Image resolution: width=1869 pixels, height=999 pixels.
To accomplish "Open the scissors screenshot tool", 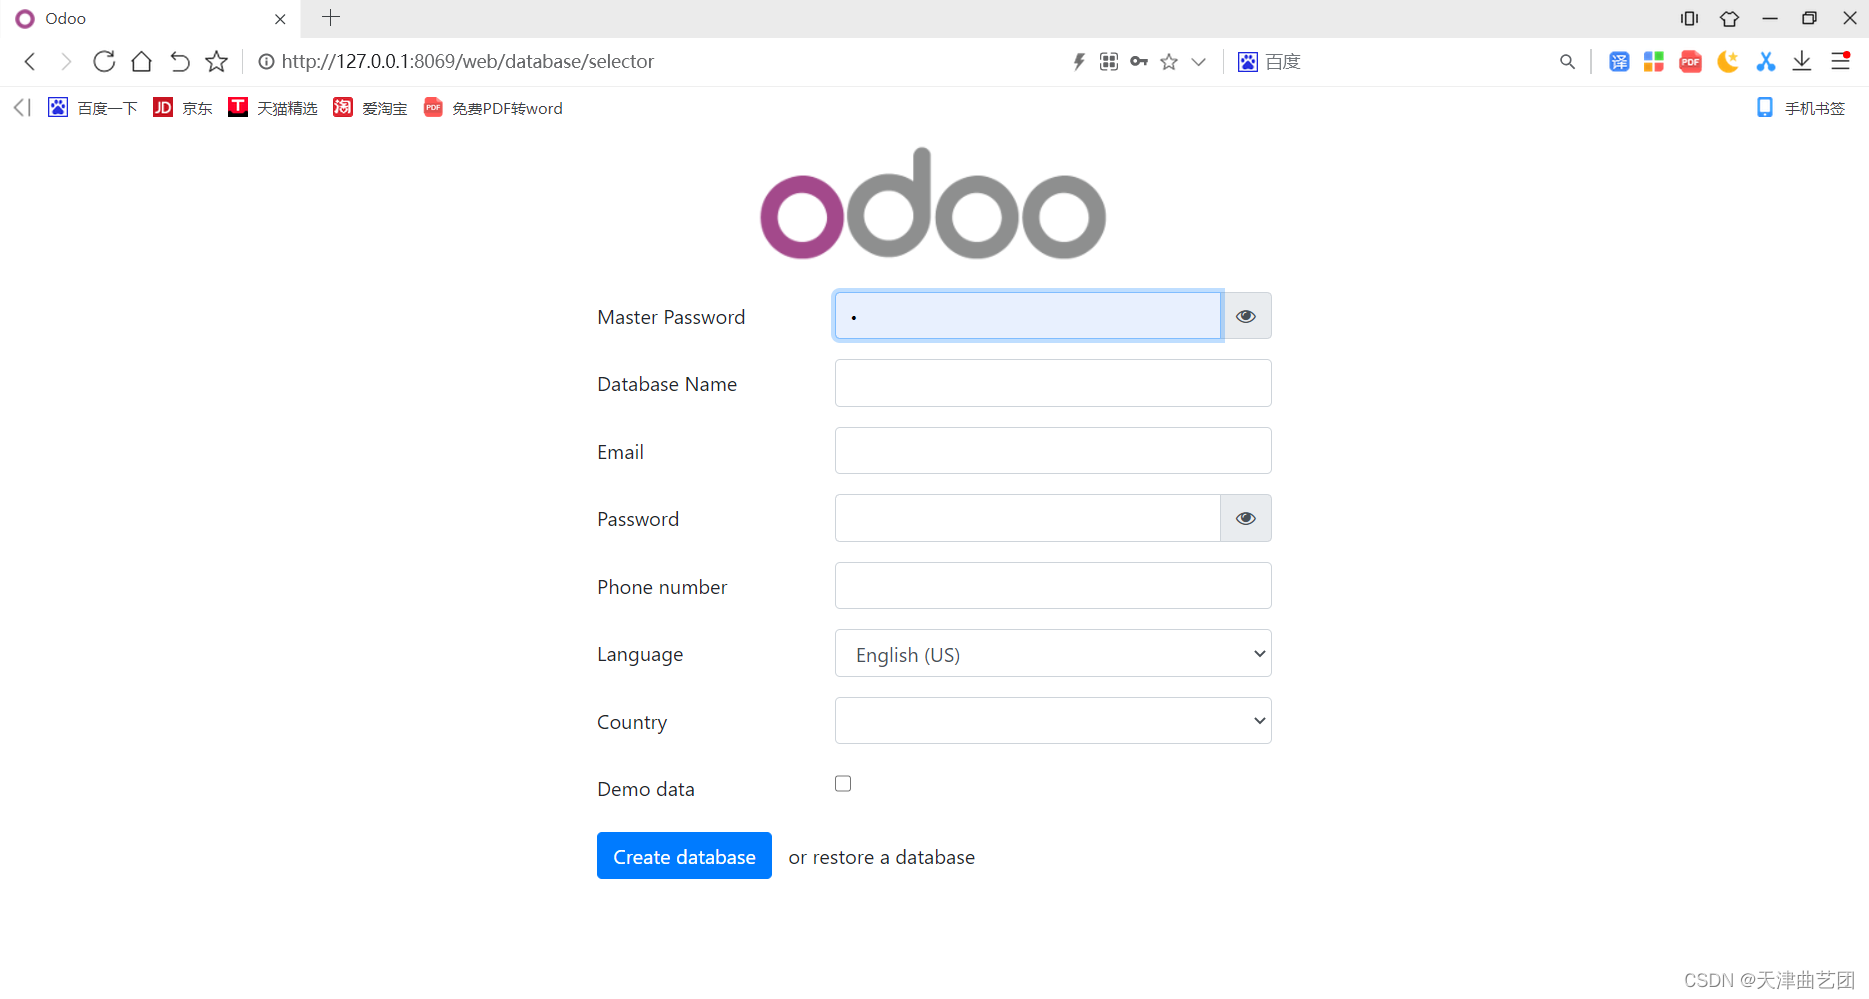I will 1765,61.
